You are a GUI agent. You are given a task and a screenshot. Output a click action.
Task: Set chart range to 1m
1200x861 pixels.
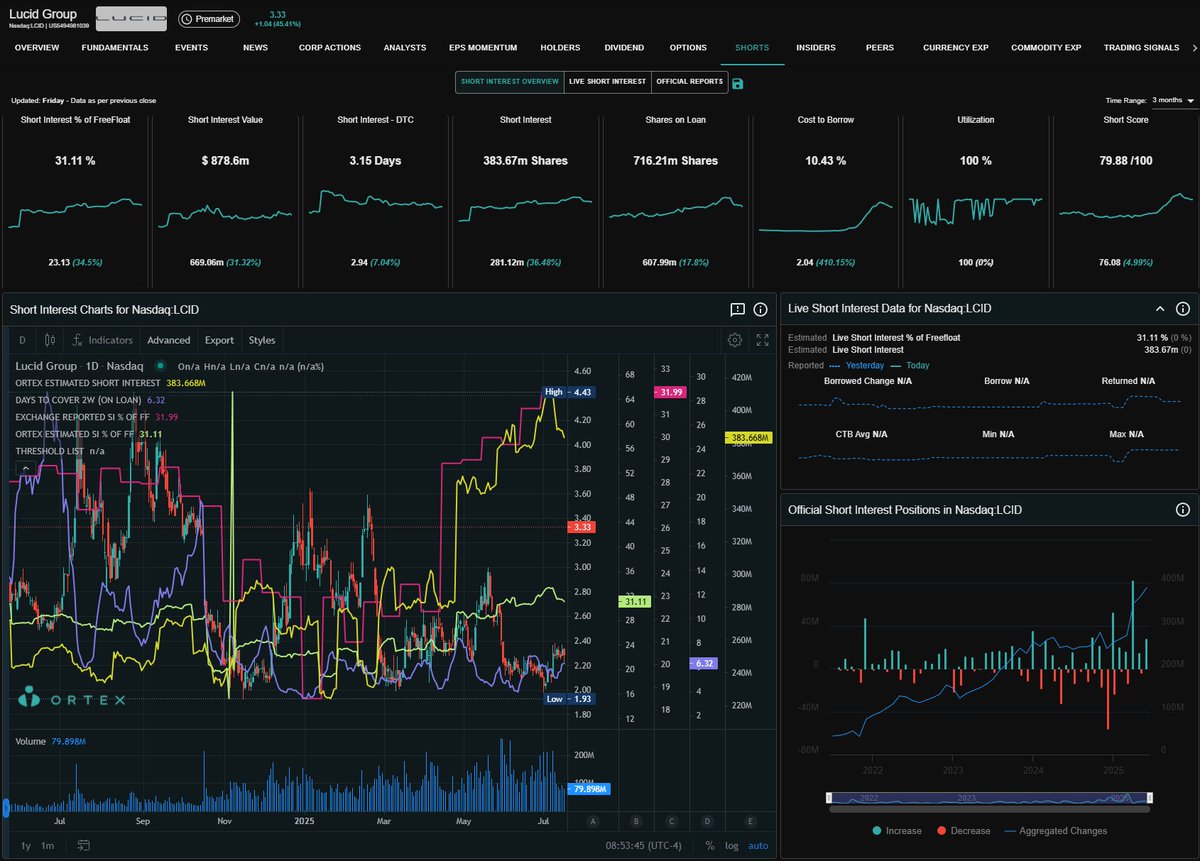point(47,845)
